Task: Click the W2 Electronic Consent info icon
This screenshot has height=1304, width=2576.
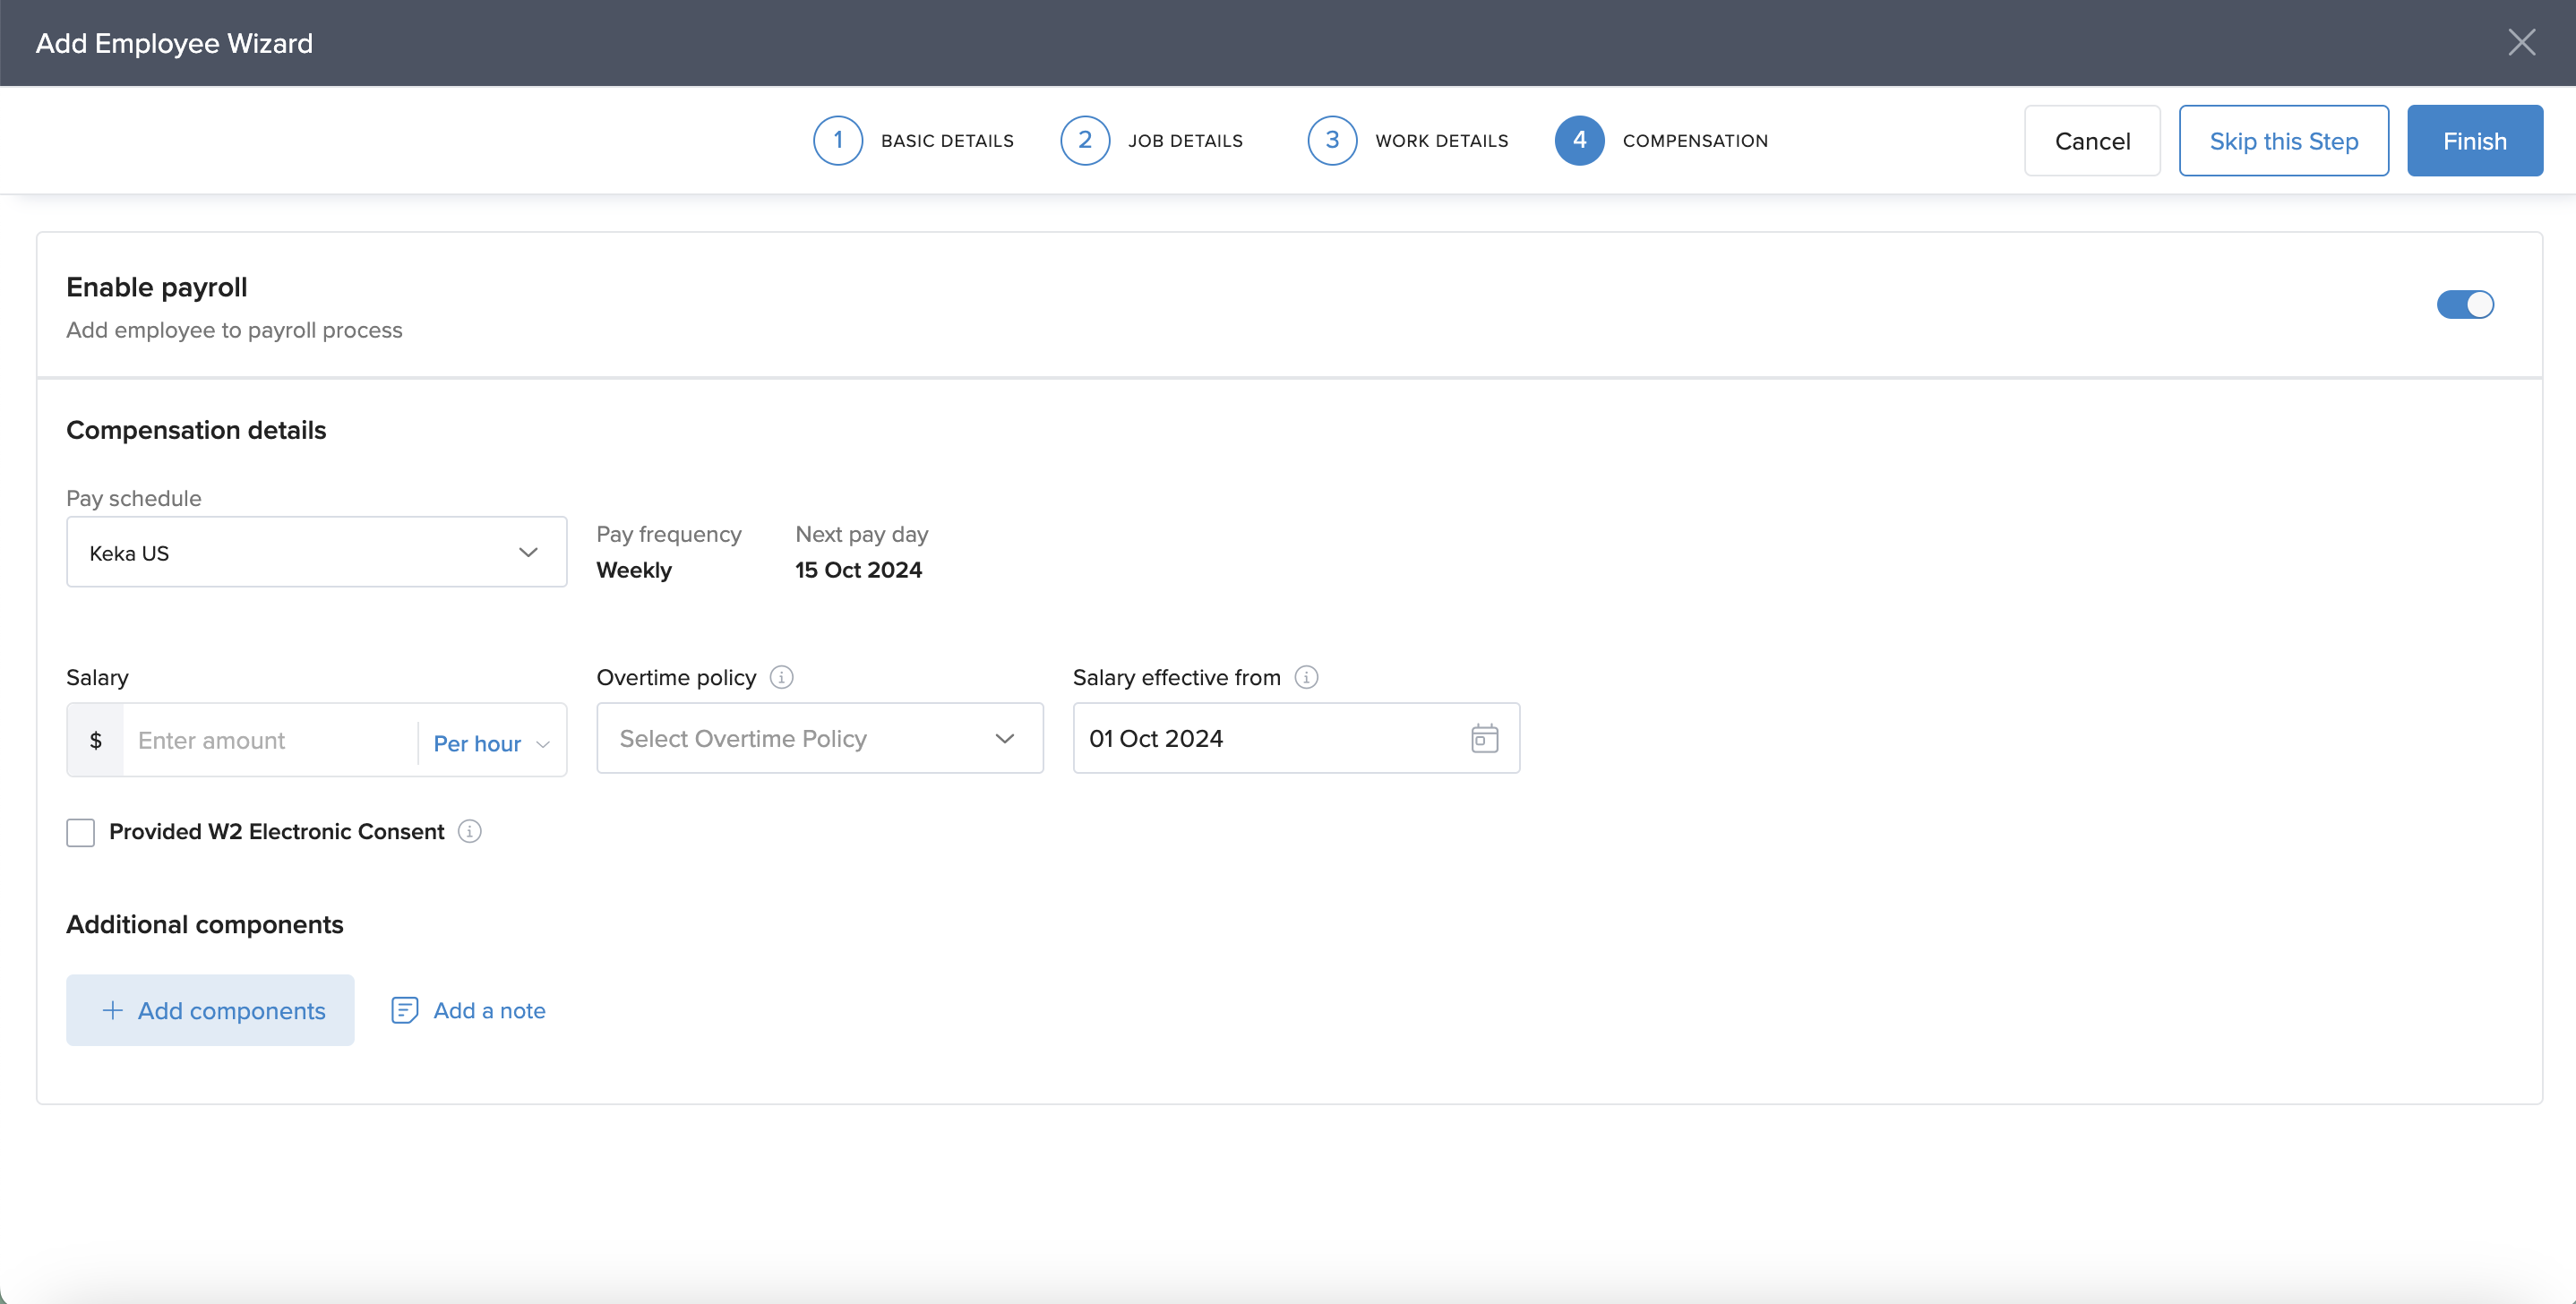Action: [x=469, y=831]
